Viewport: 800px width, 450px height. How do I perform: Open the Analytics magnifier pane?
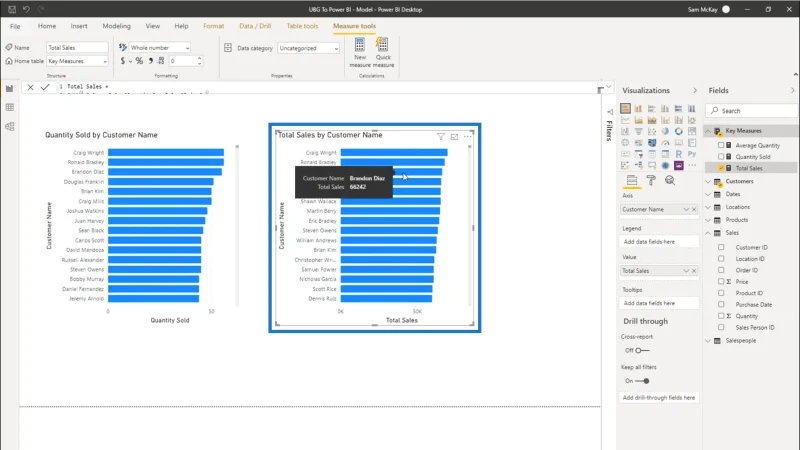(670, 180)
